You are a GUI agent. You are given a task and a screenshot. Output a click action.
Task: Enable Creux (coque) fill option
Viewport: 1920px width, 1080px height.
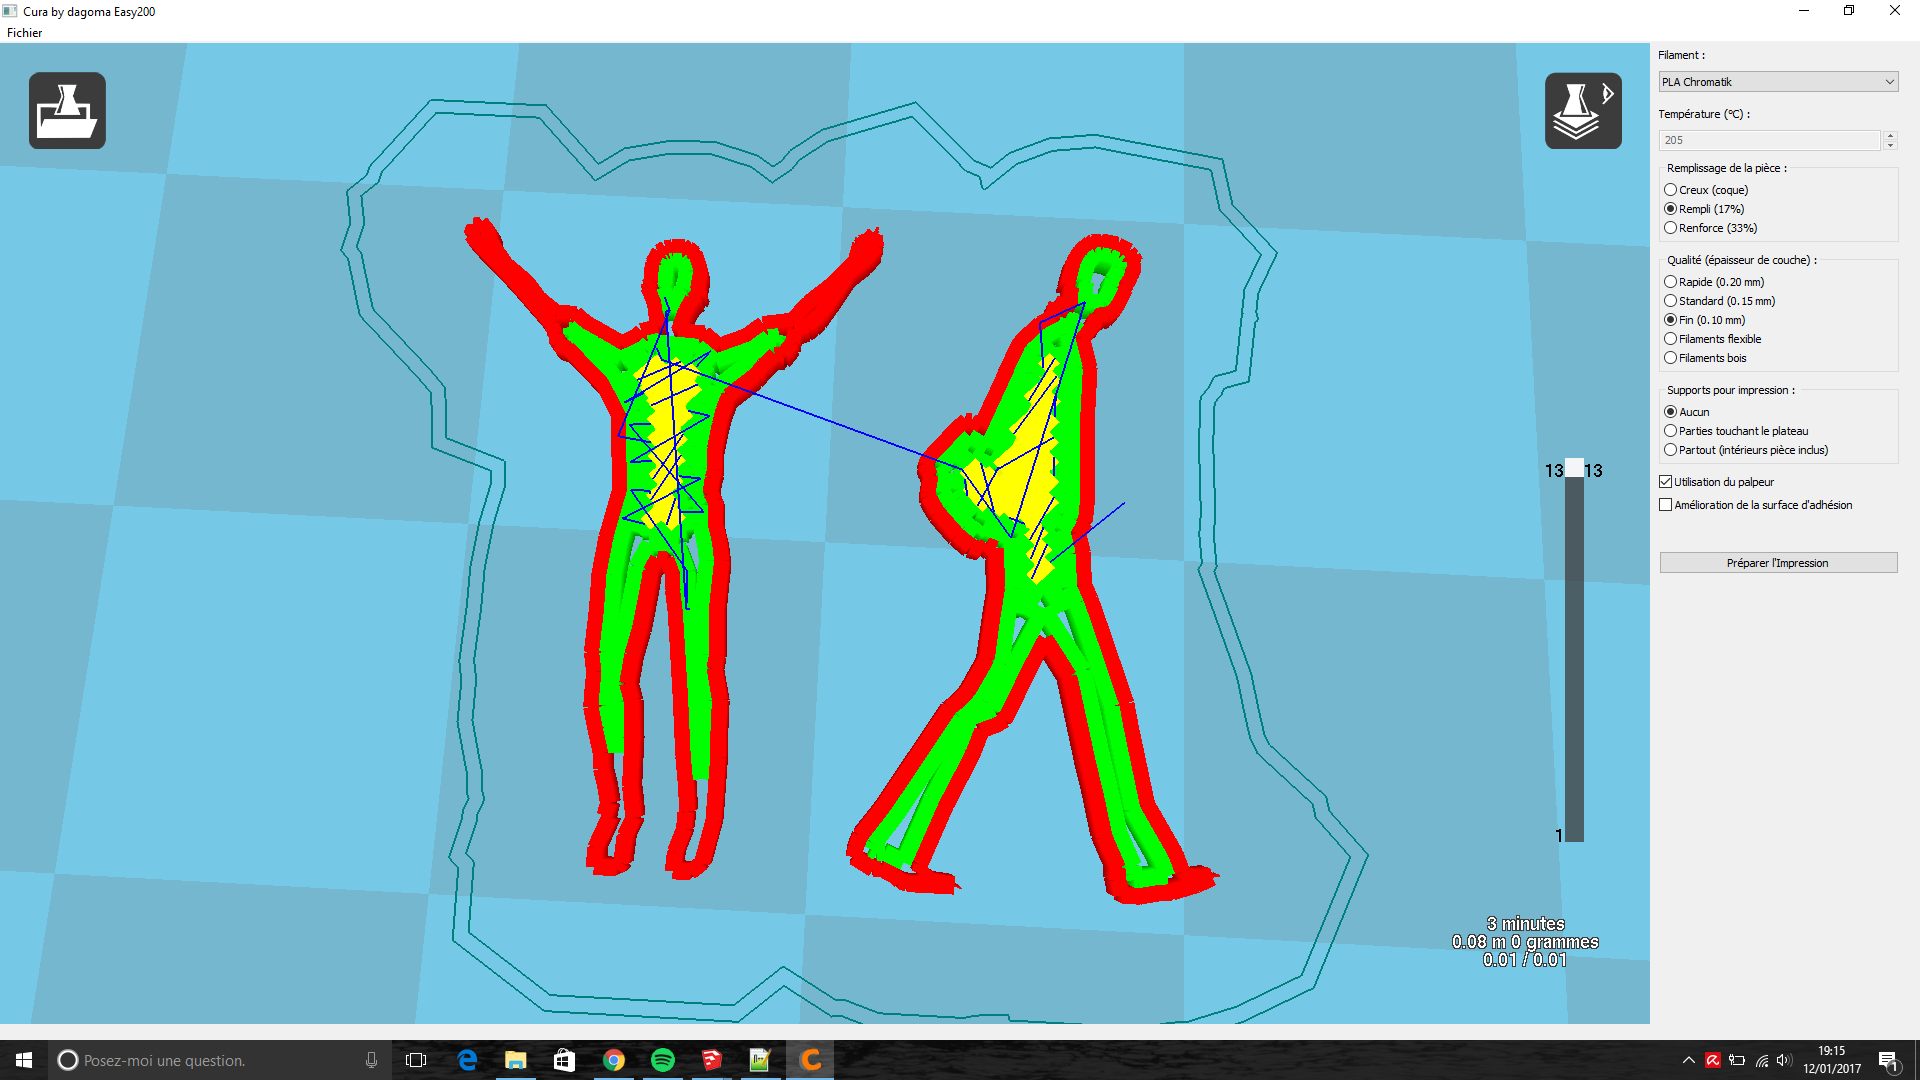pyautogui.click(x=1670, y=190)
